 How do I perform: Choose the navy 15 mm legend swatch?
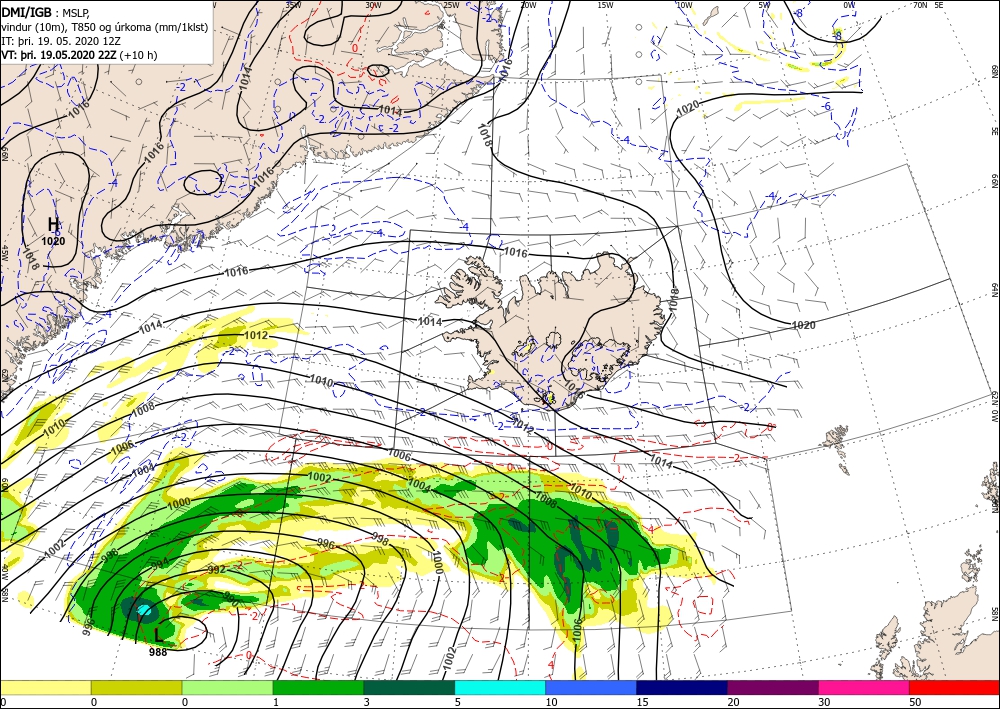pyautogui.click(x=682, y=687)
